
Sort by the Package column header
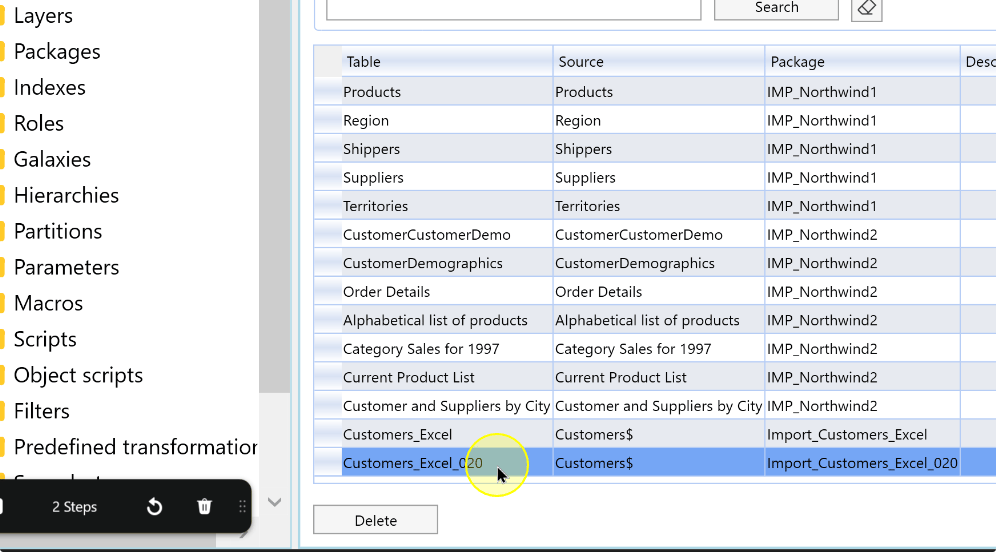click(x=863, y=62)
